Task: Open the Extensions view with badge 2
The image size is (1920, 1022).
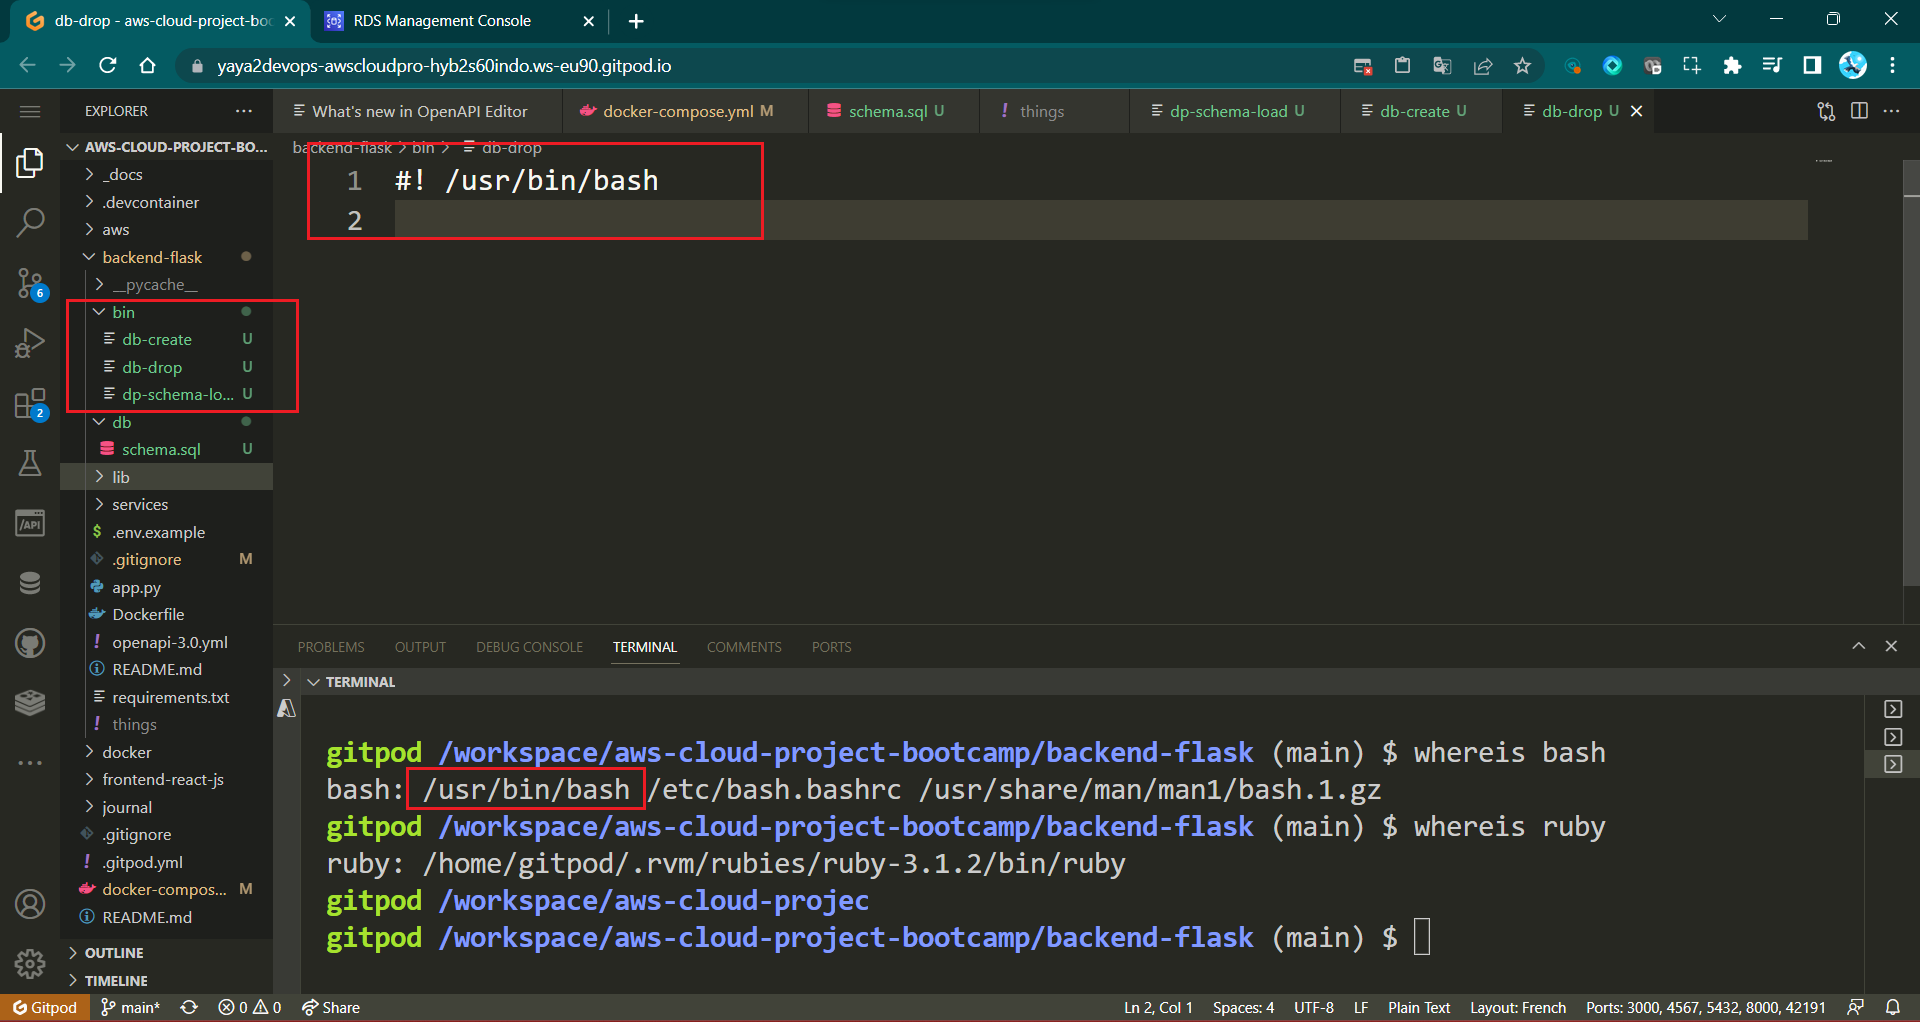Action: point(30,404)
